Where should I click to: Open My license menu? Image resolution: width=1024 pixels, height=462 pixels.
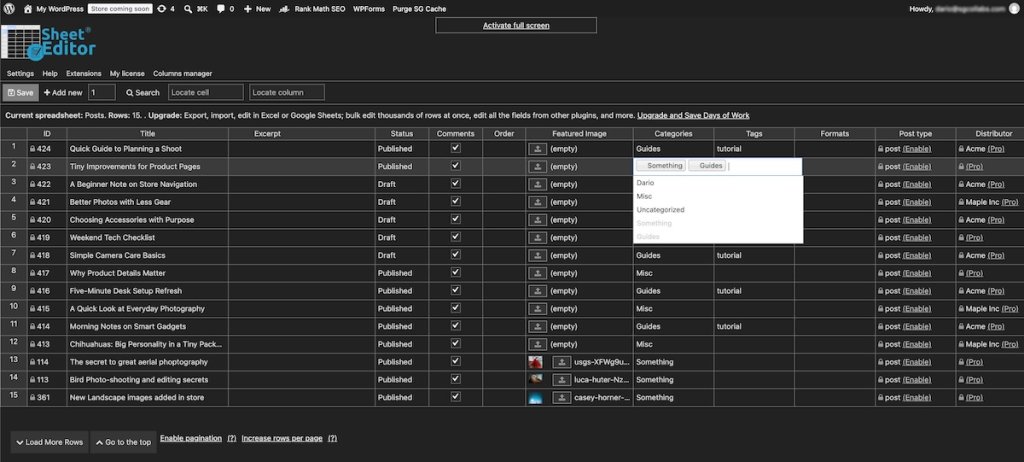click(127, 74)
